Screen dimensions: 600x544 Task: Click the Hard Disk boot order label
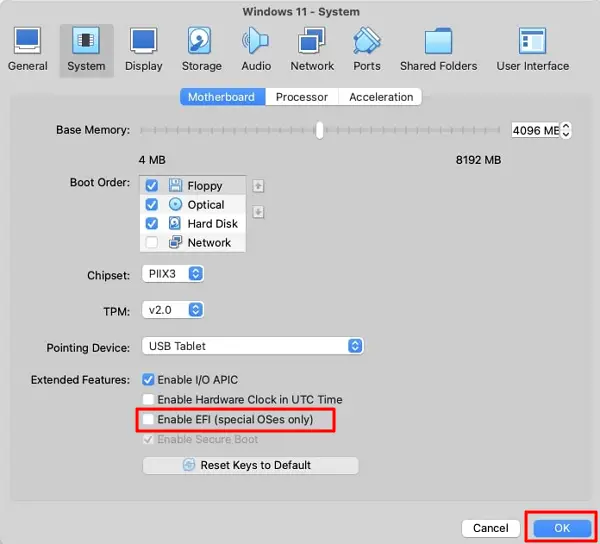coord(213,223)
